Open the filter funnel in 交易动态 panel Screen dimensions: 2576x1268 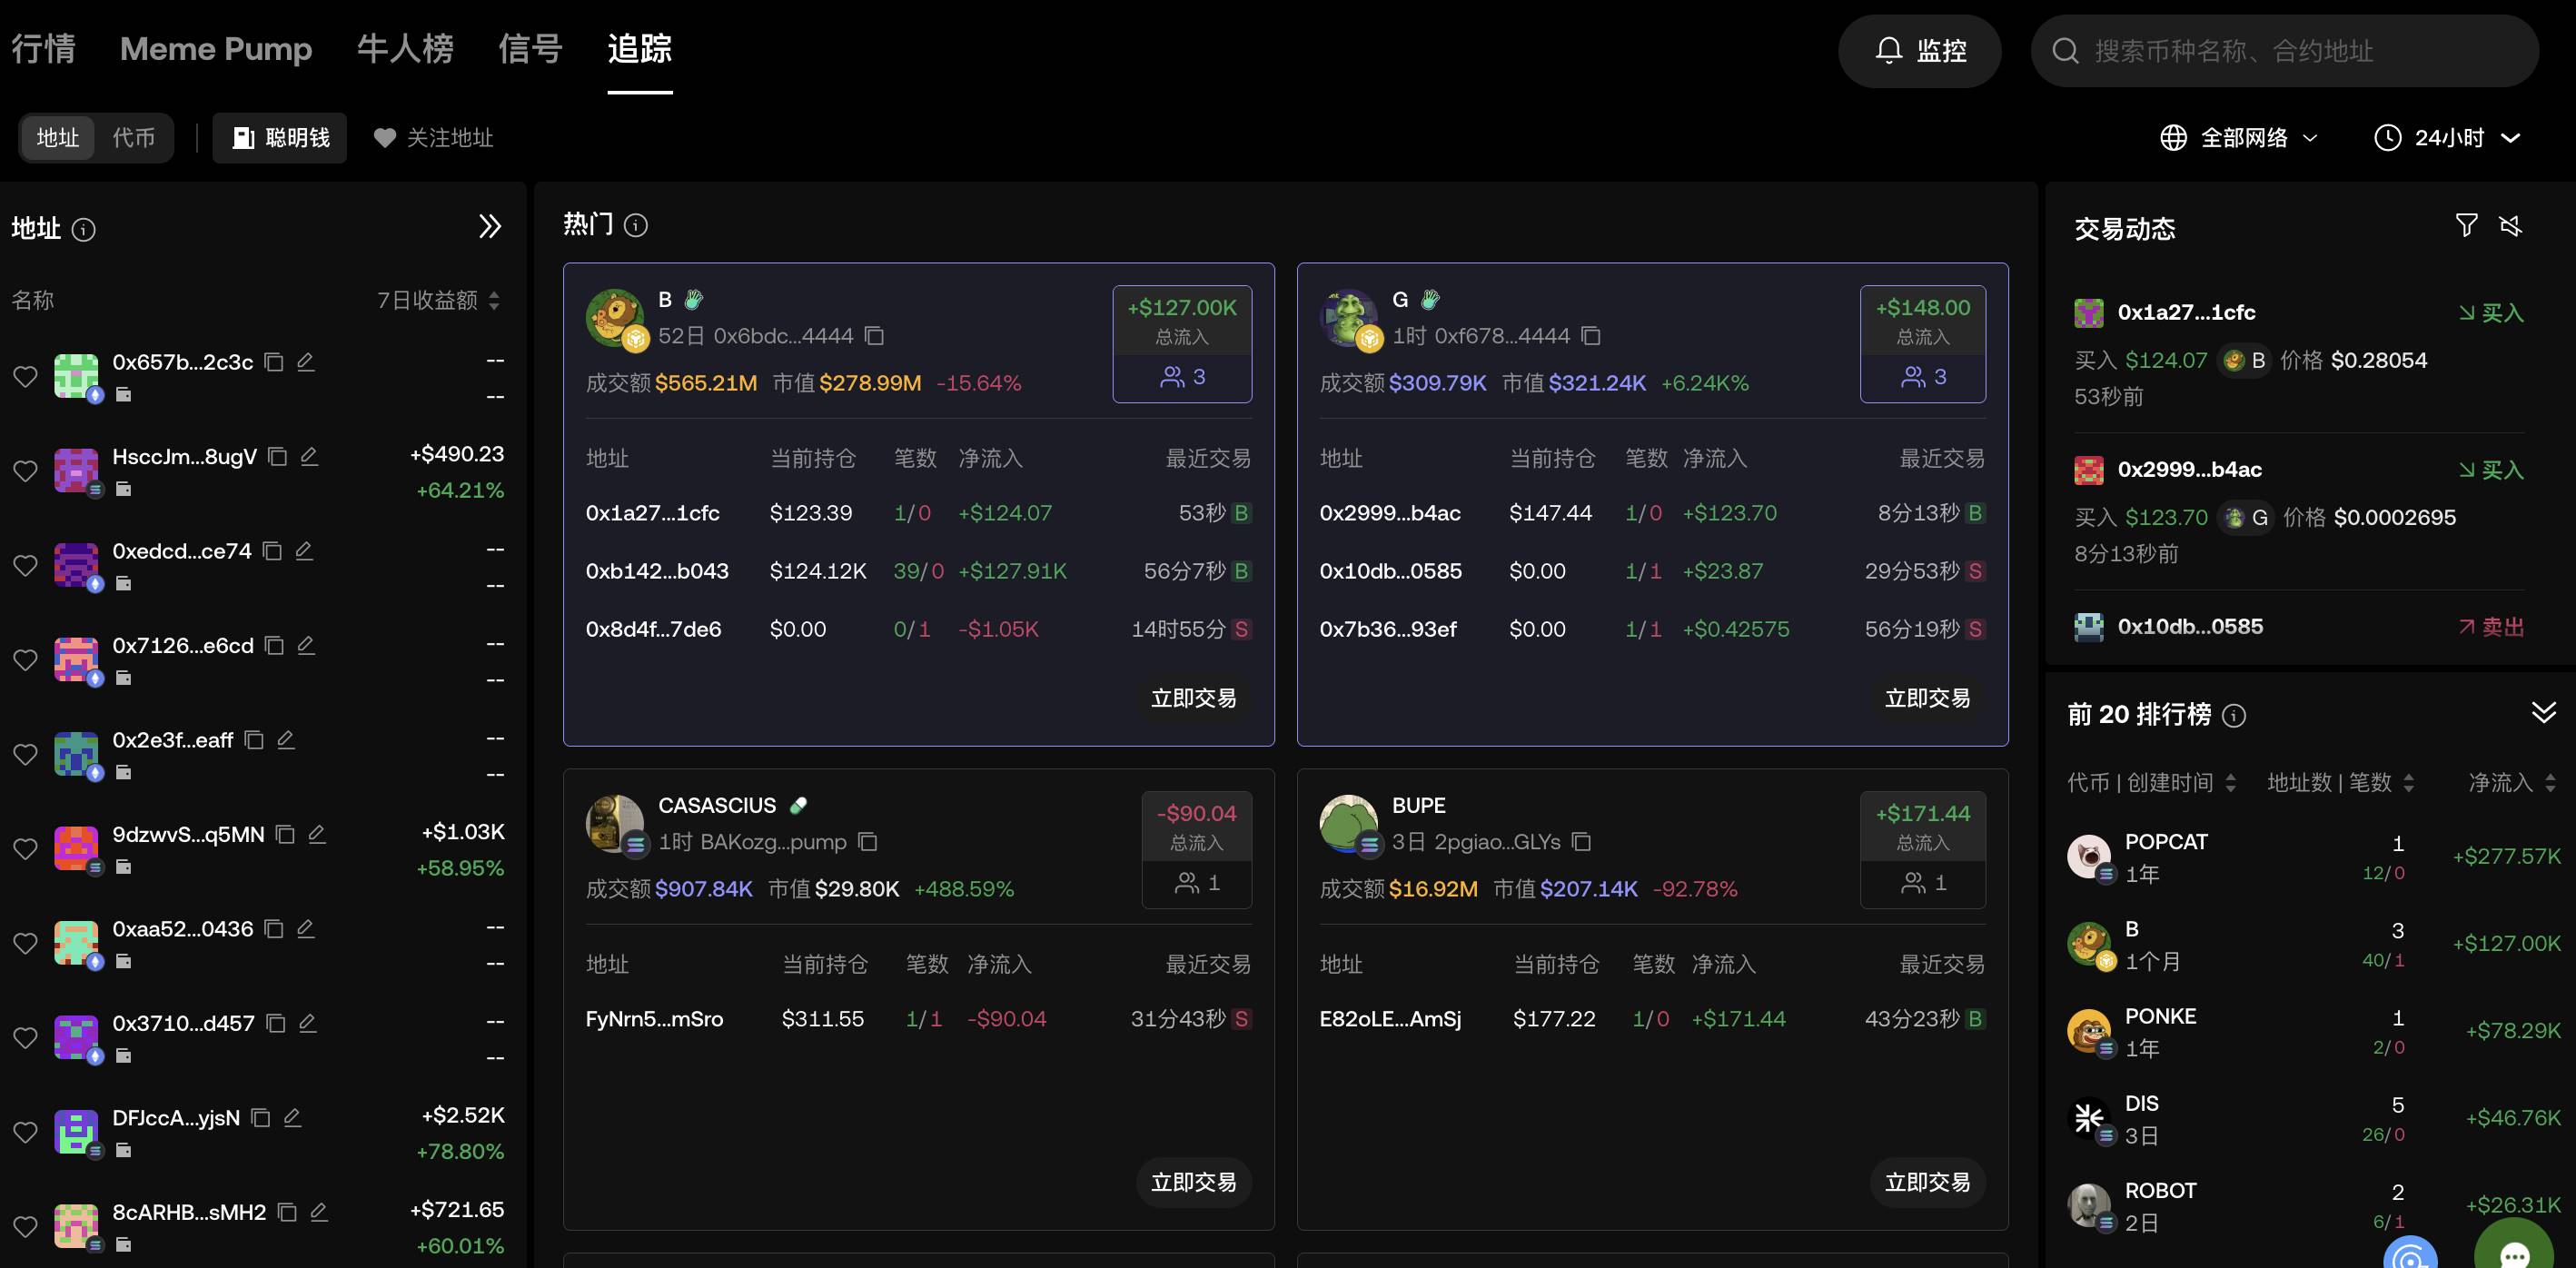point(2466,226)
